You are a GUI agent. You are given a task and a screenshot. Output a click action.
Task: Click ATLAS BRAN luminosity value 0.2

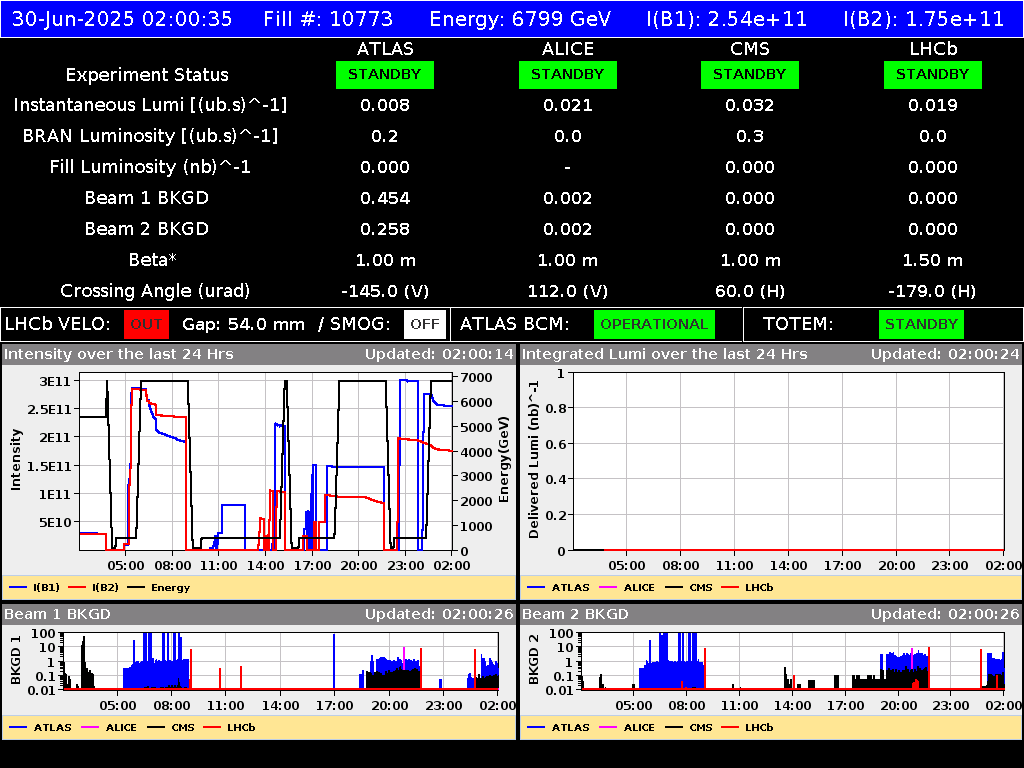pos(385,136)
